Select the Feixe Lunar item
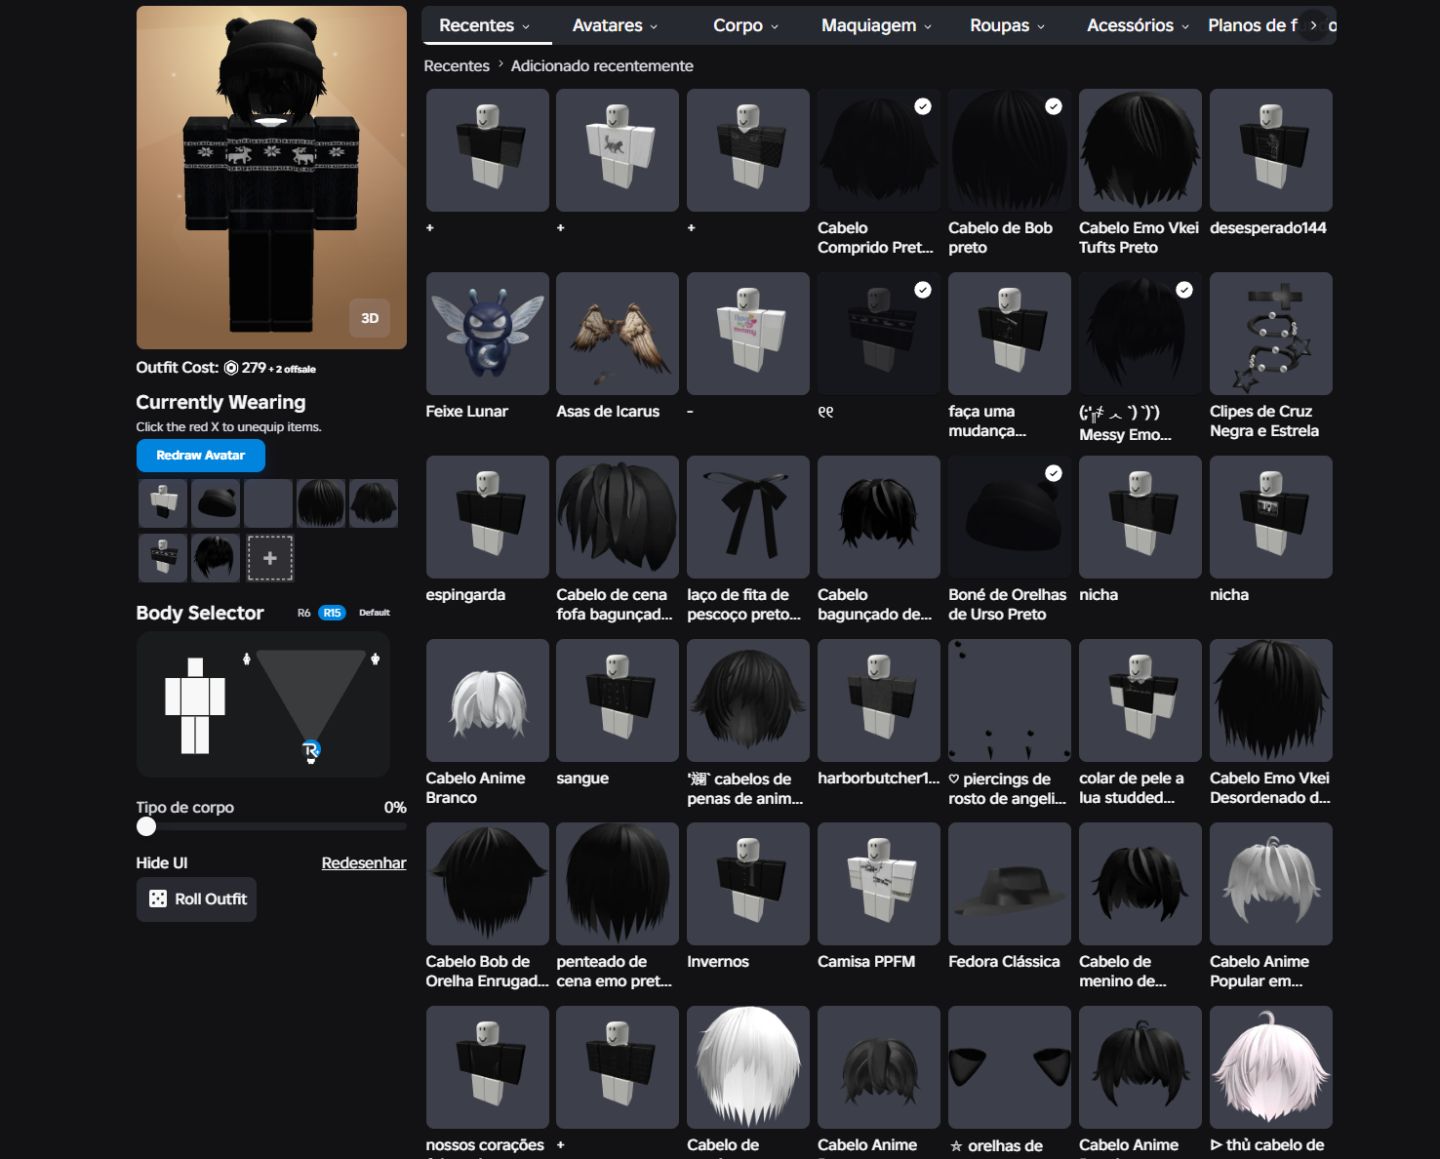 (487, 334)
